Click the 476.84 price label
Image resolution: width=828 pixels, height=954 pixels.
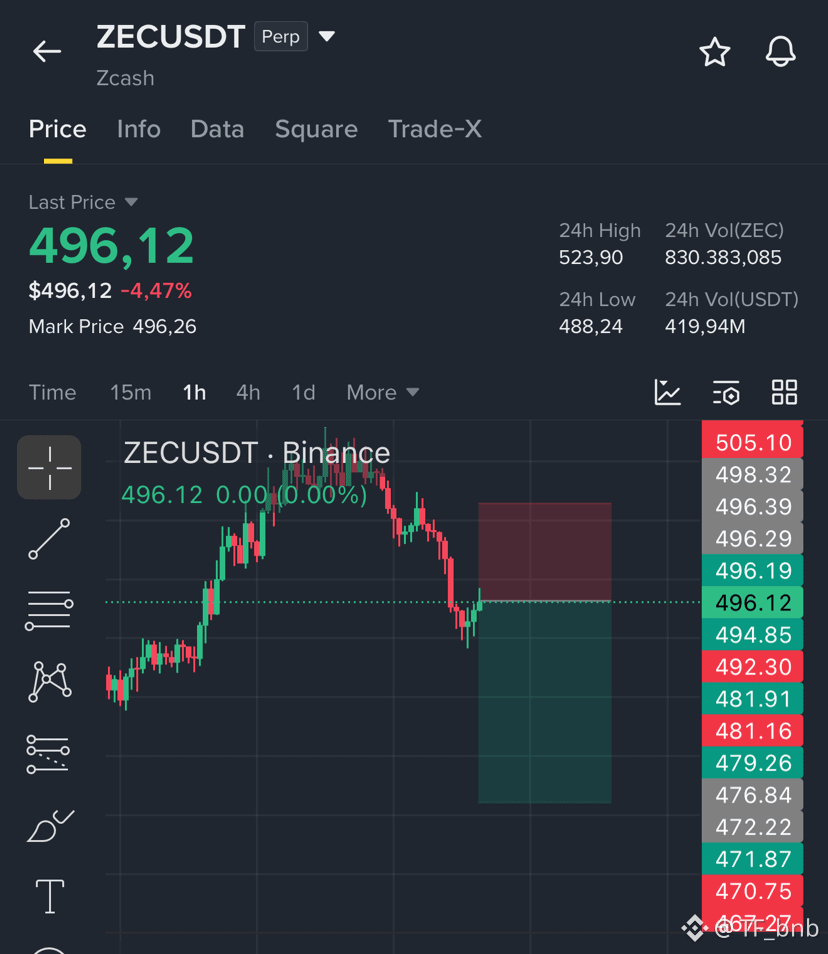[x=753, y=795]
